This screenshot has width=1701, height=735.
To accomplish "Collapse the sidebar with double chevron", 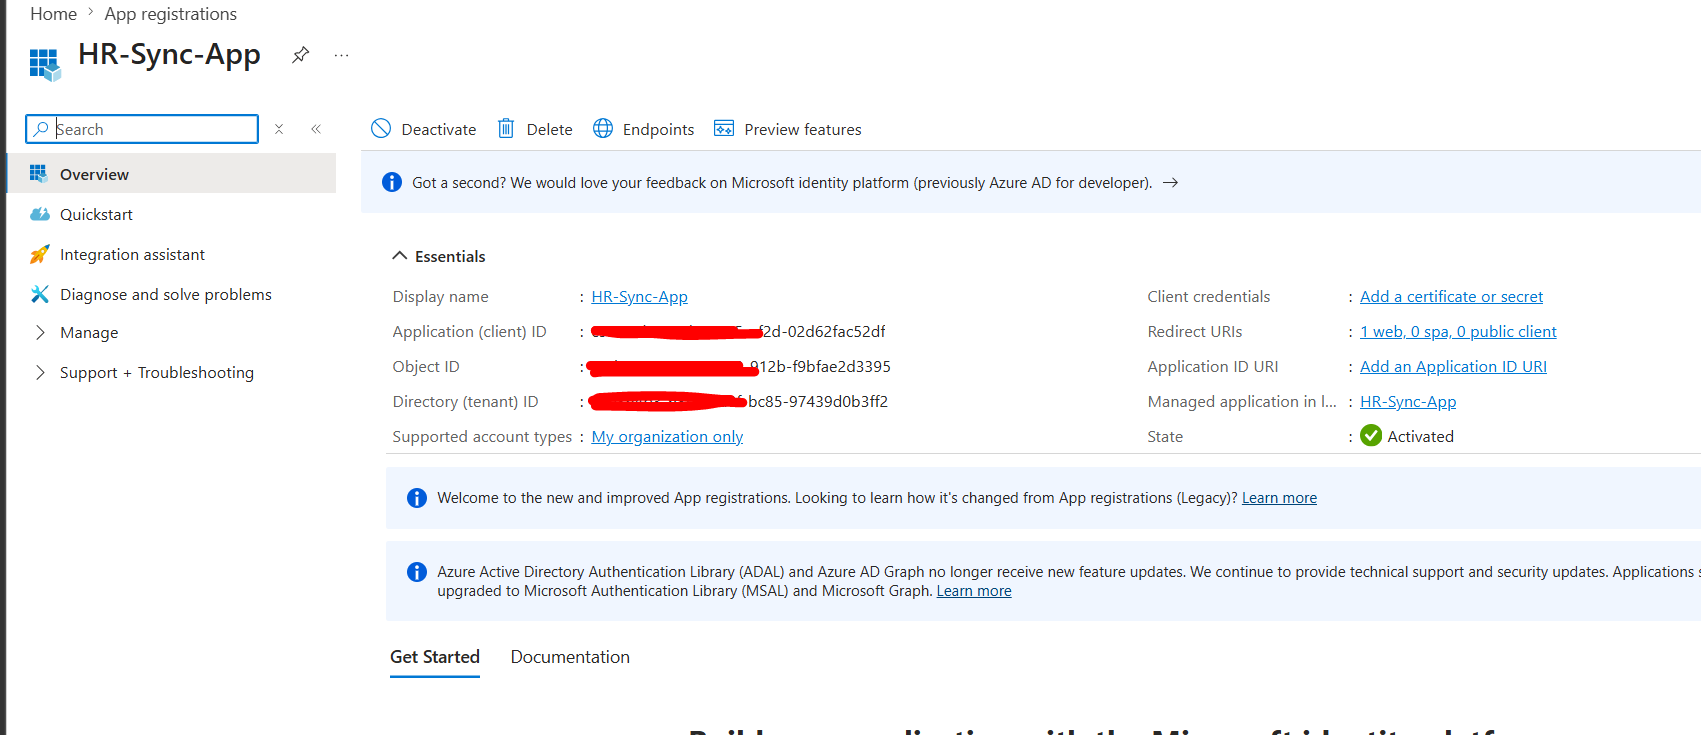I will click(x=316, y=129).
